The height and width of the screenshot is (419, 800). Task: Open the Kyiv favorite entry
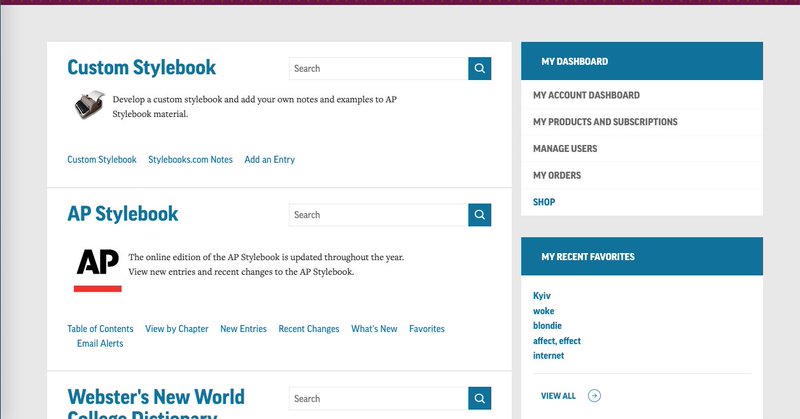tap(542, 296)
